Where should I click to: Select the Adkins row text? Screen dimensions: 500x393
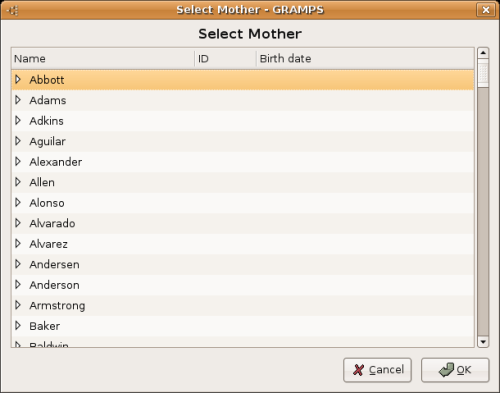pos(46,121)
